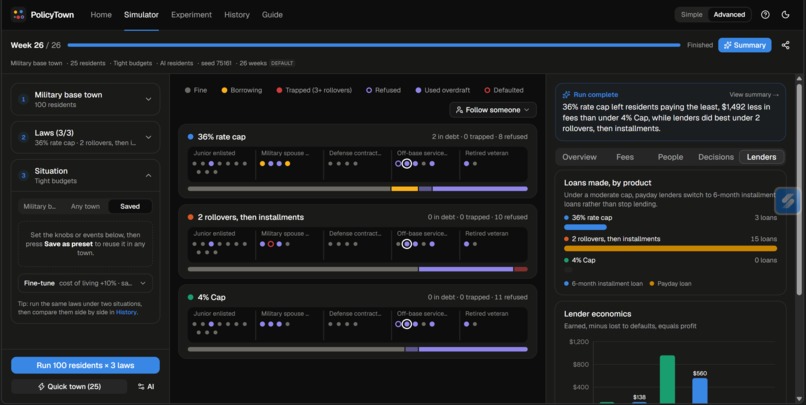Click the green dot beside 4% Cap title

190,297
